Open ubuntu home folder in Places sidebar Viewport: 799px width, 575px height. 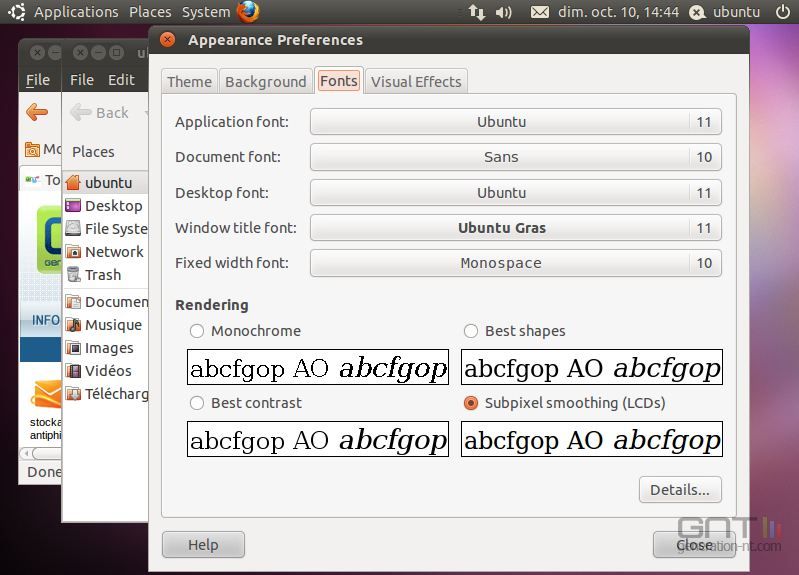(x=105, y=182)
